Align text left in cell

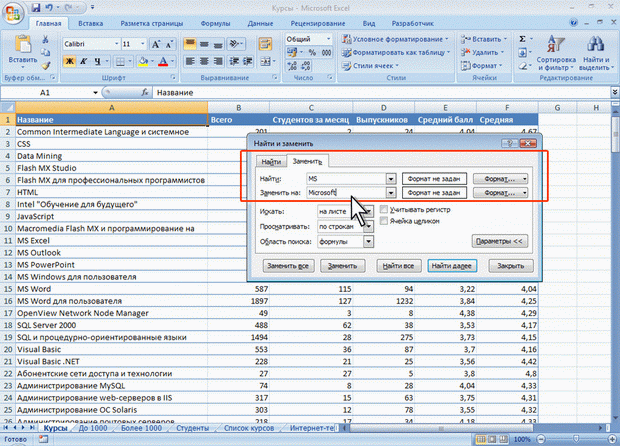point(190,61)
